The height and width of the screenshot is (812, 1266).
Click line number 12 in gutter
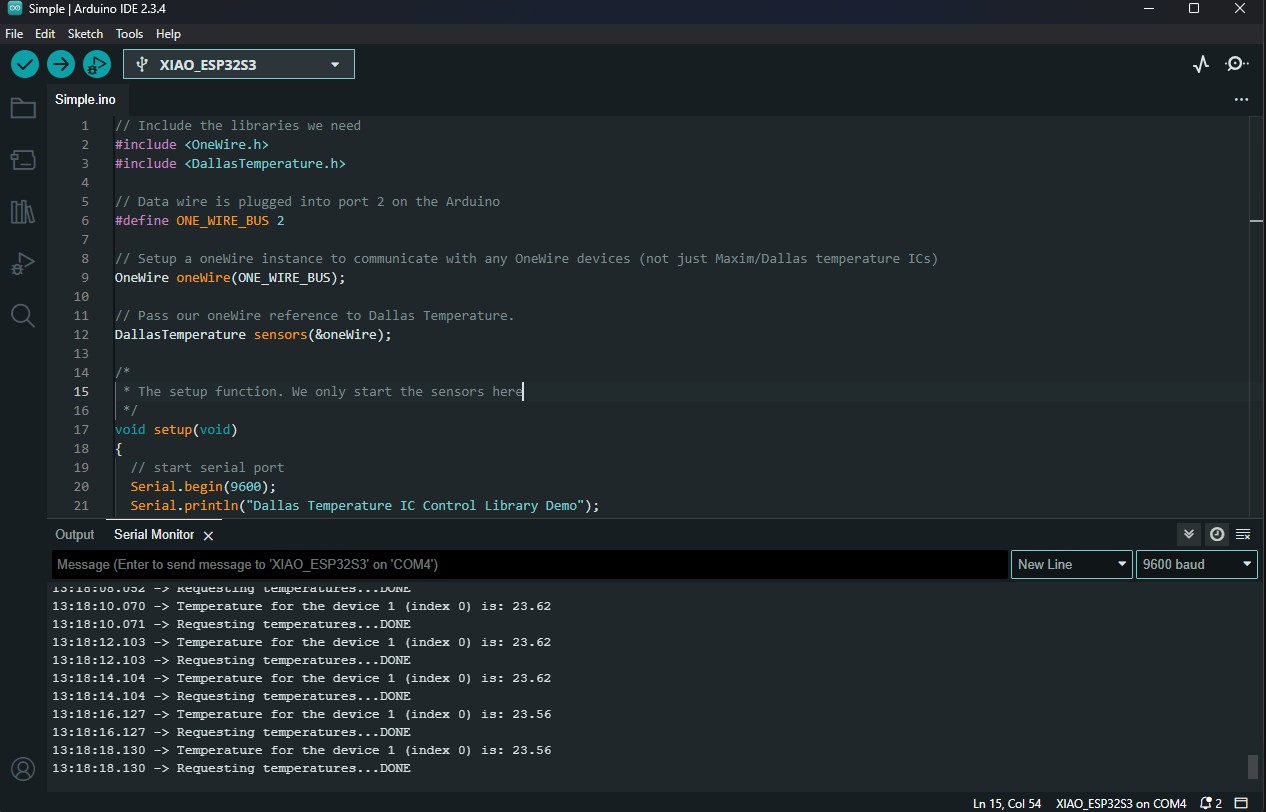tap(81, 334)
